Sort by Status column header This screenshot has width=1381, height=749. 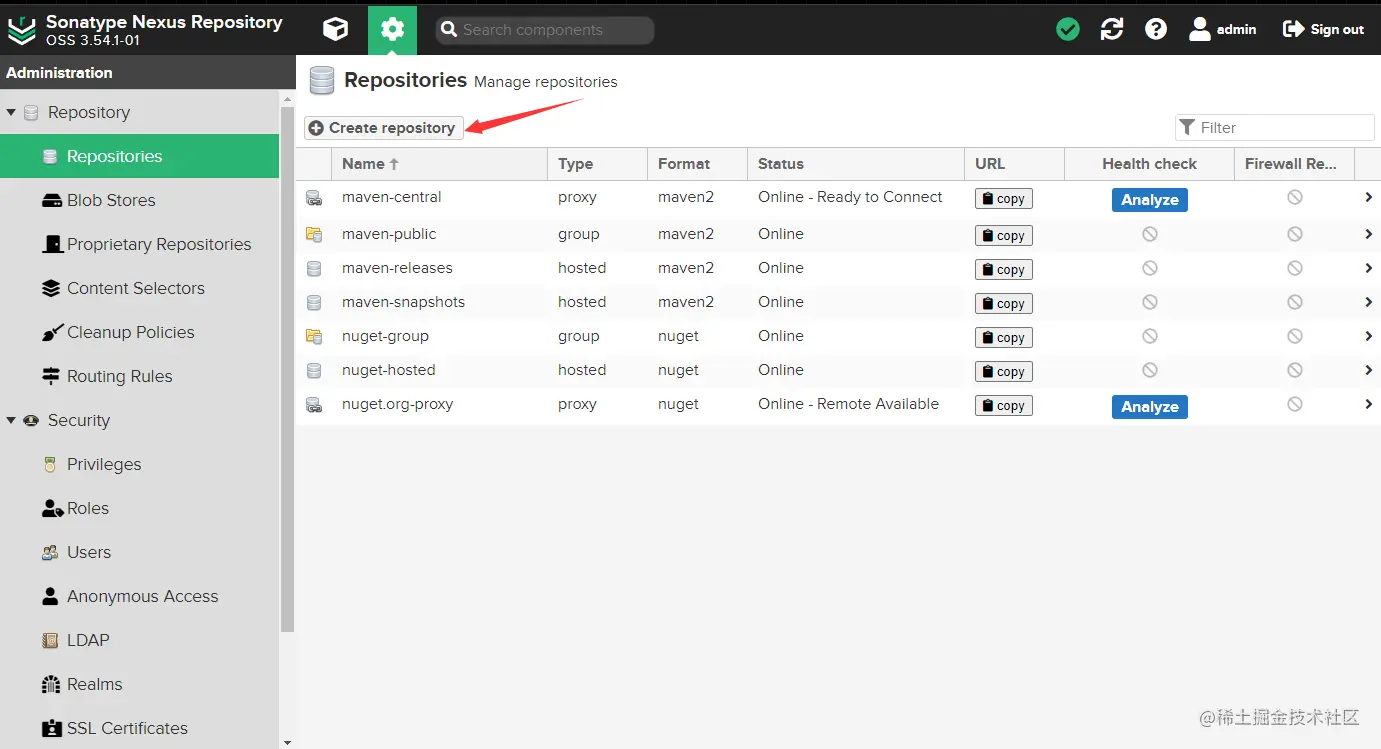tap(855, 164)
